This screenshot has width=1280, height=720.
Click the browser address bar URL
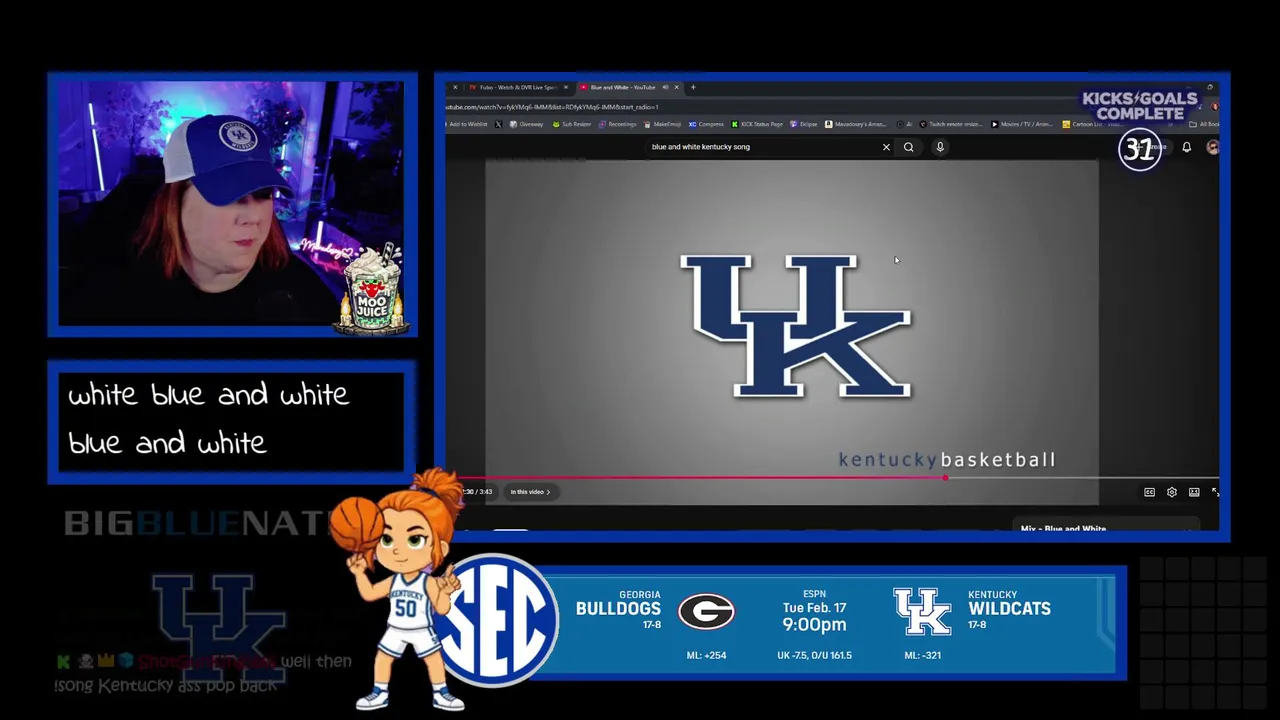[x=552, y=107]
